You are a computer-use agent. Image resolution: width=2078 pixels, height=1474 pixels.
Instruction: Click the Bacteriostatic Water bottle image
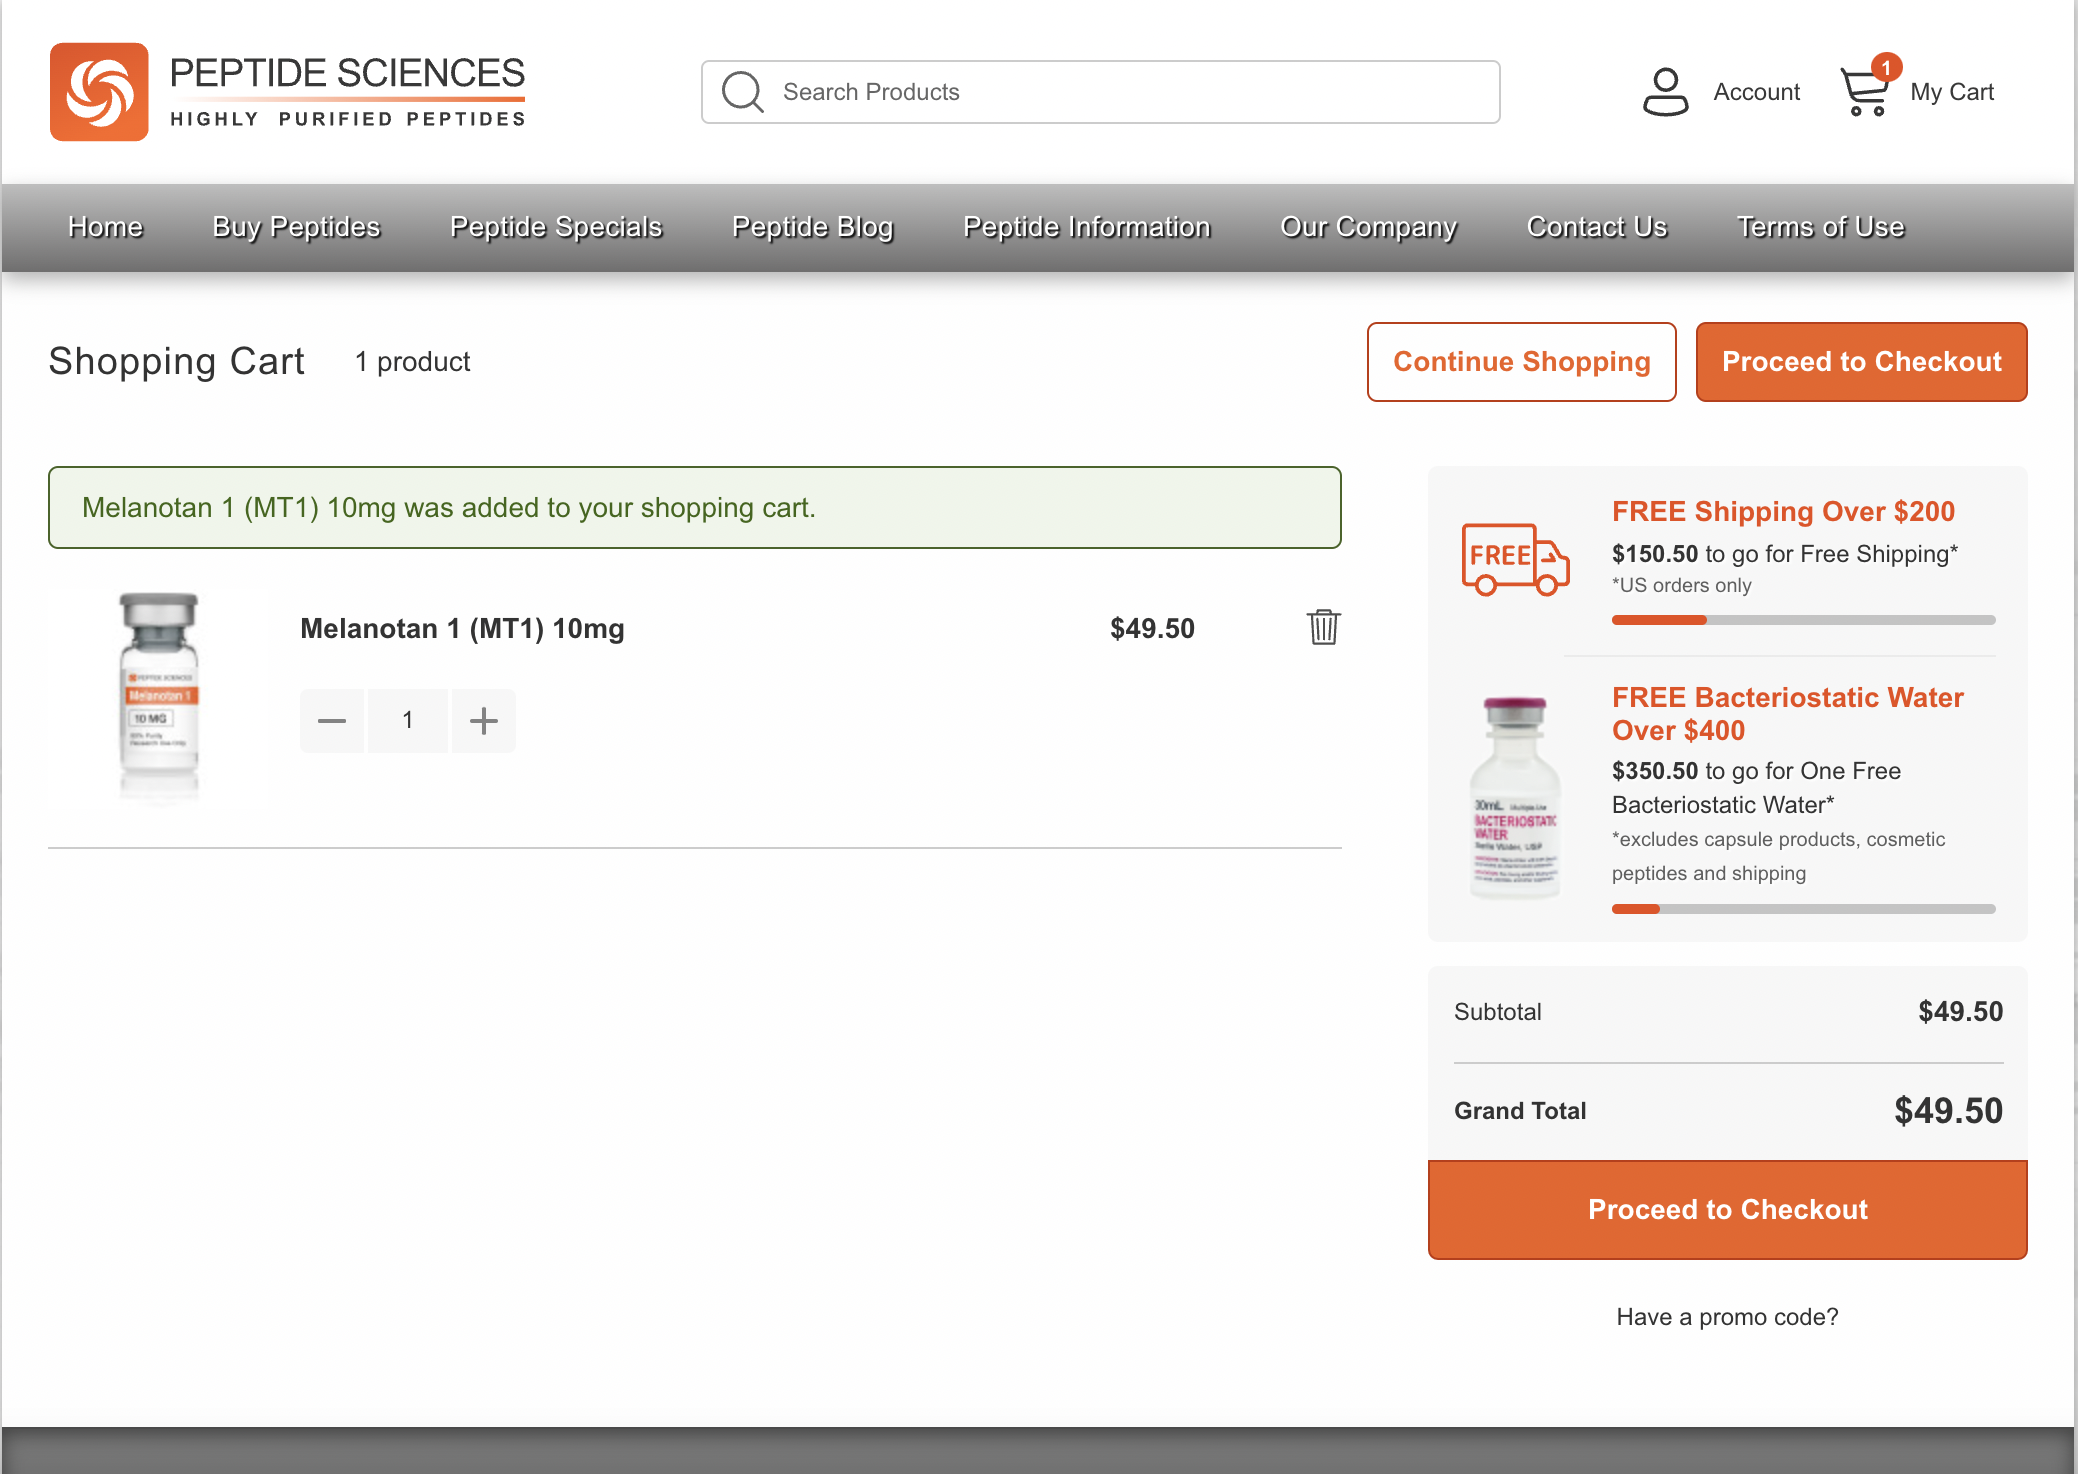click(1515, 797)
